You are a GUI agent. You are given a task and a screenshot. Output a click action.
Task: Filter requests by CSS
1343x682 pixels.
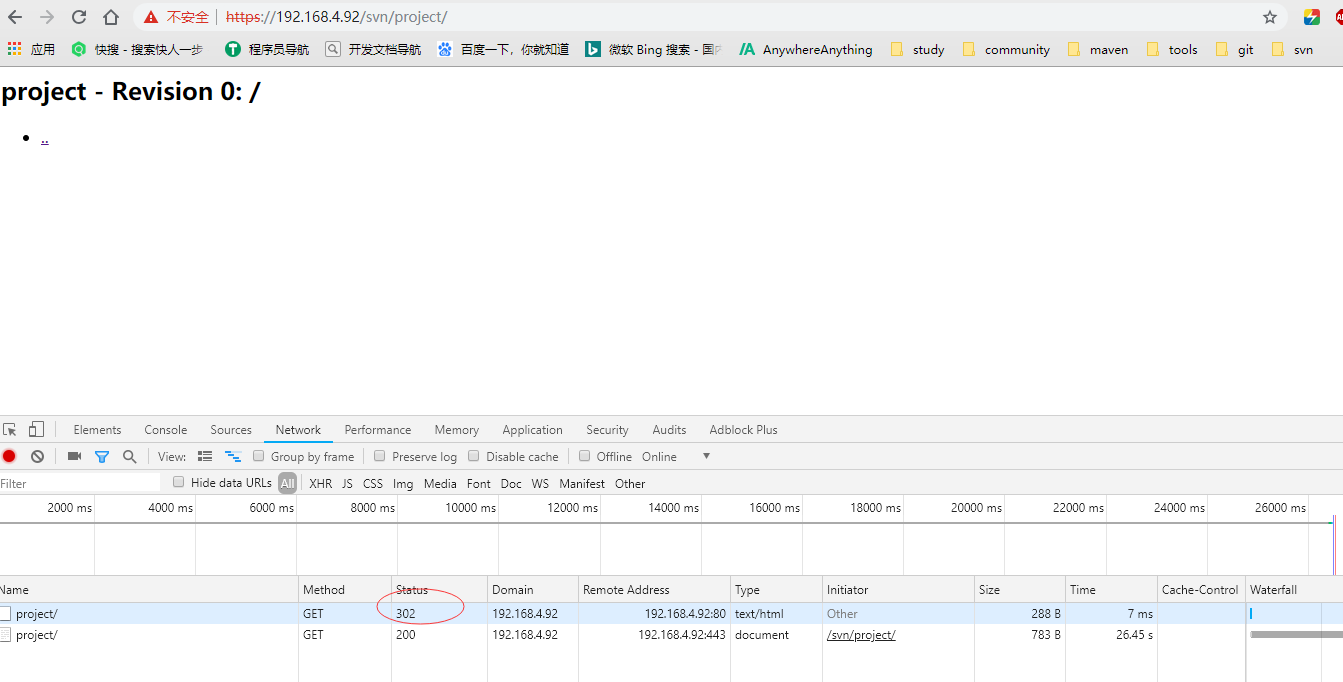tap(373, 483)
